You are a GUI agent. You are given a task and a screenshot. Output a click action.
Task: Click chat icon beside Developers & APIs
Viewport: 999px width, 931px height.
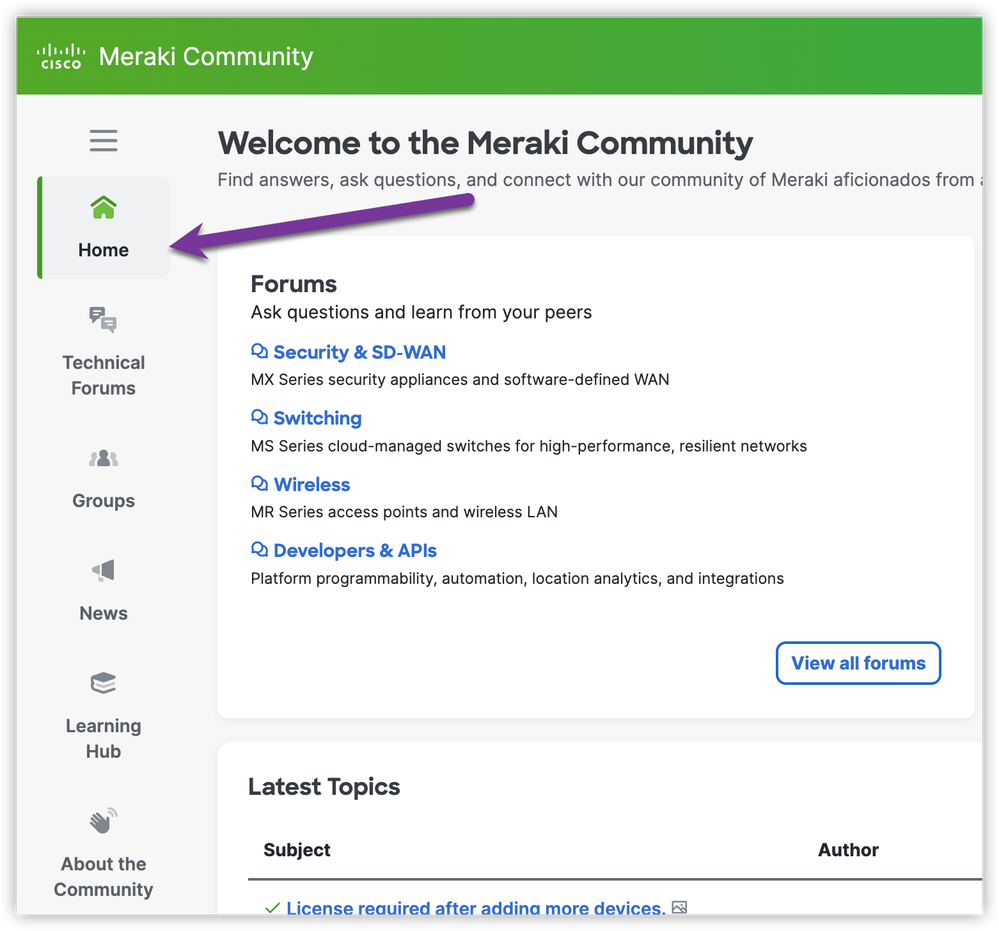coord(259,549)
